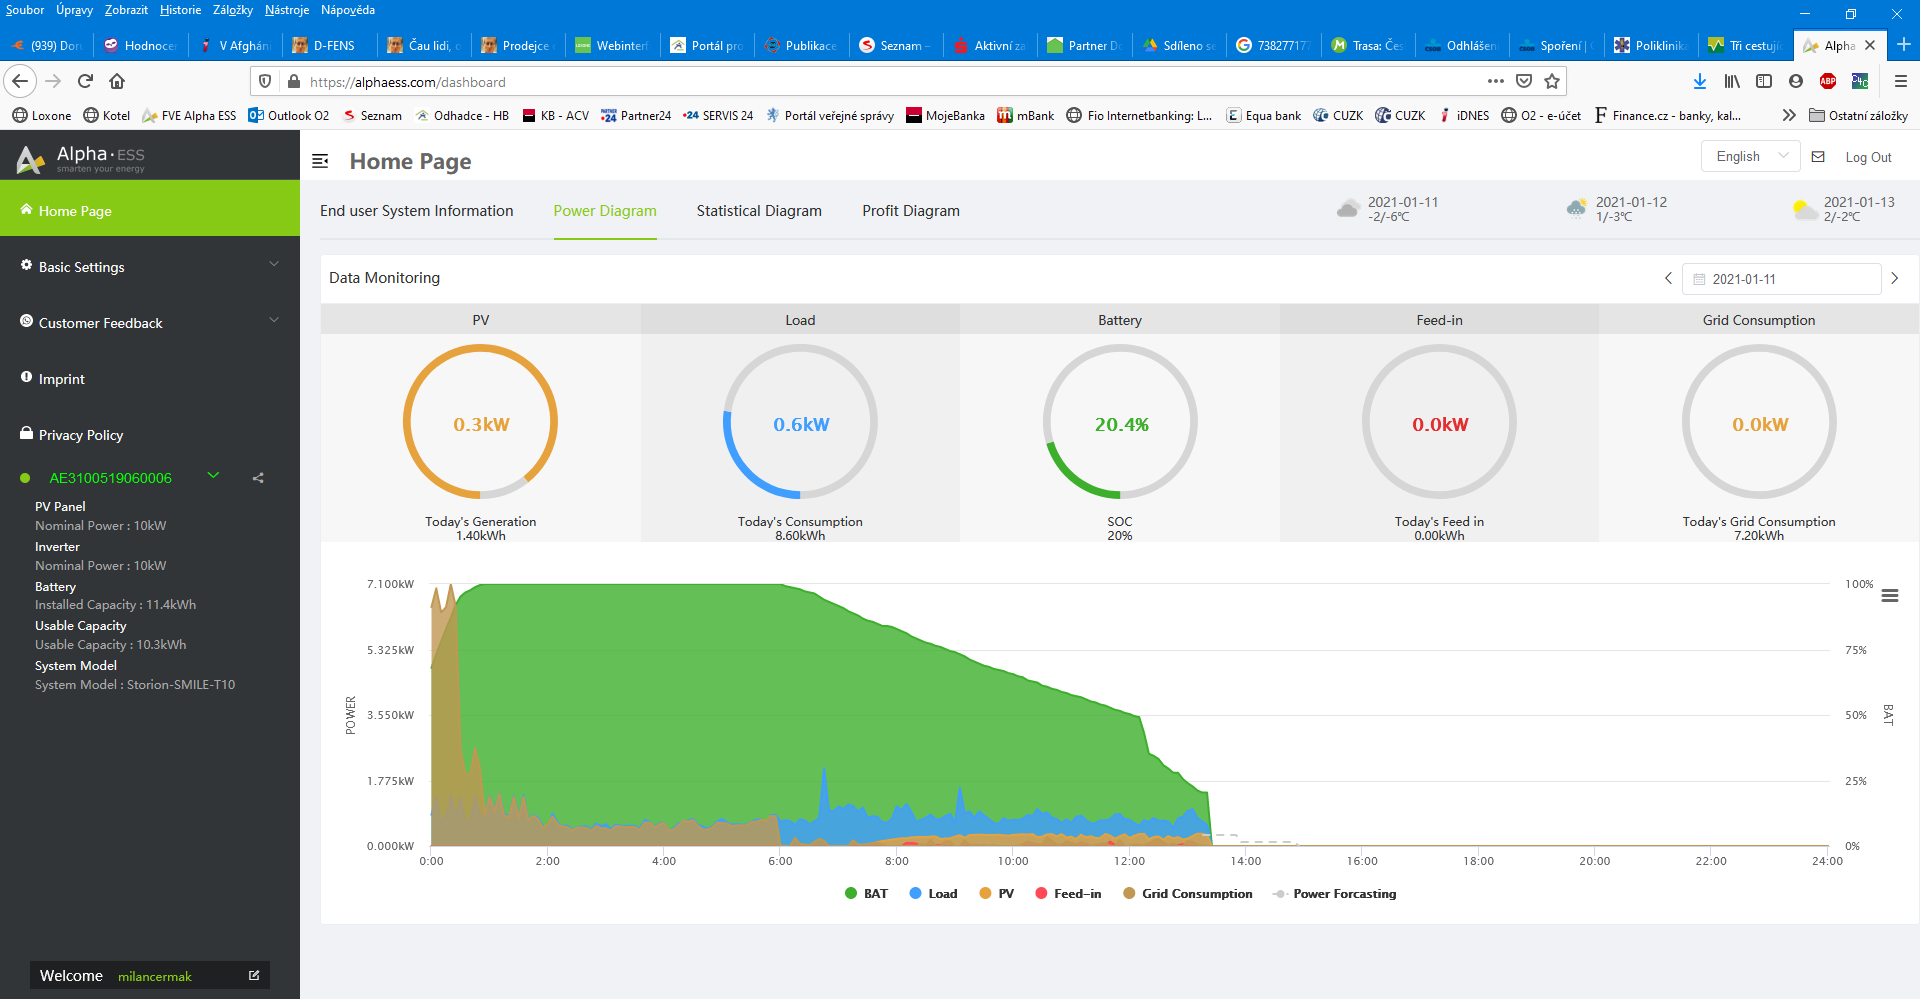Expand the Customer Feedback menu
The width and height of the screenshot is (1920, 999).
click(150, 322)
